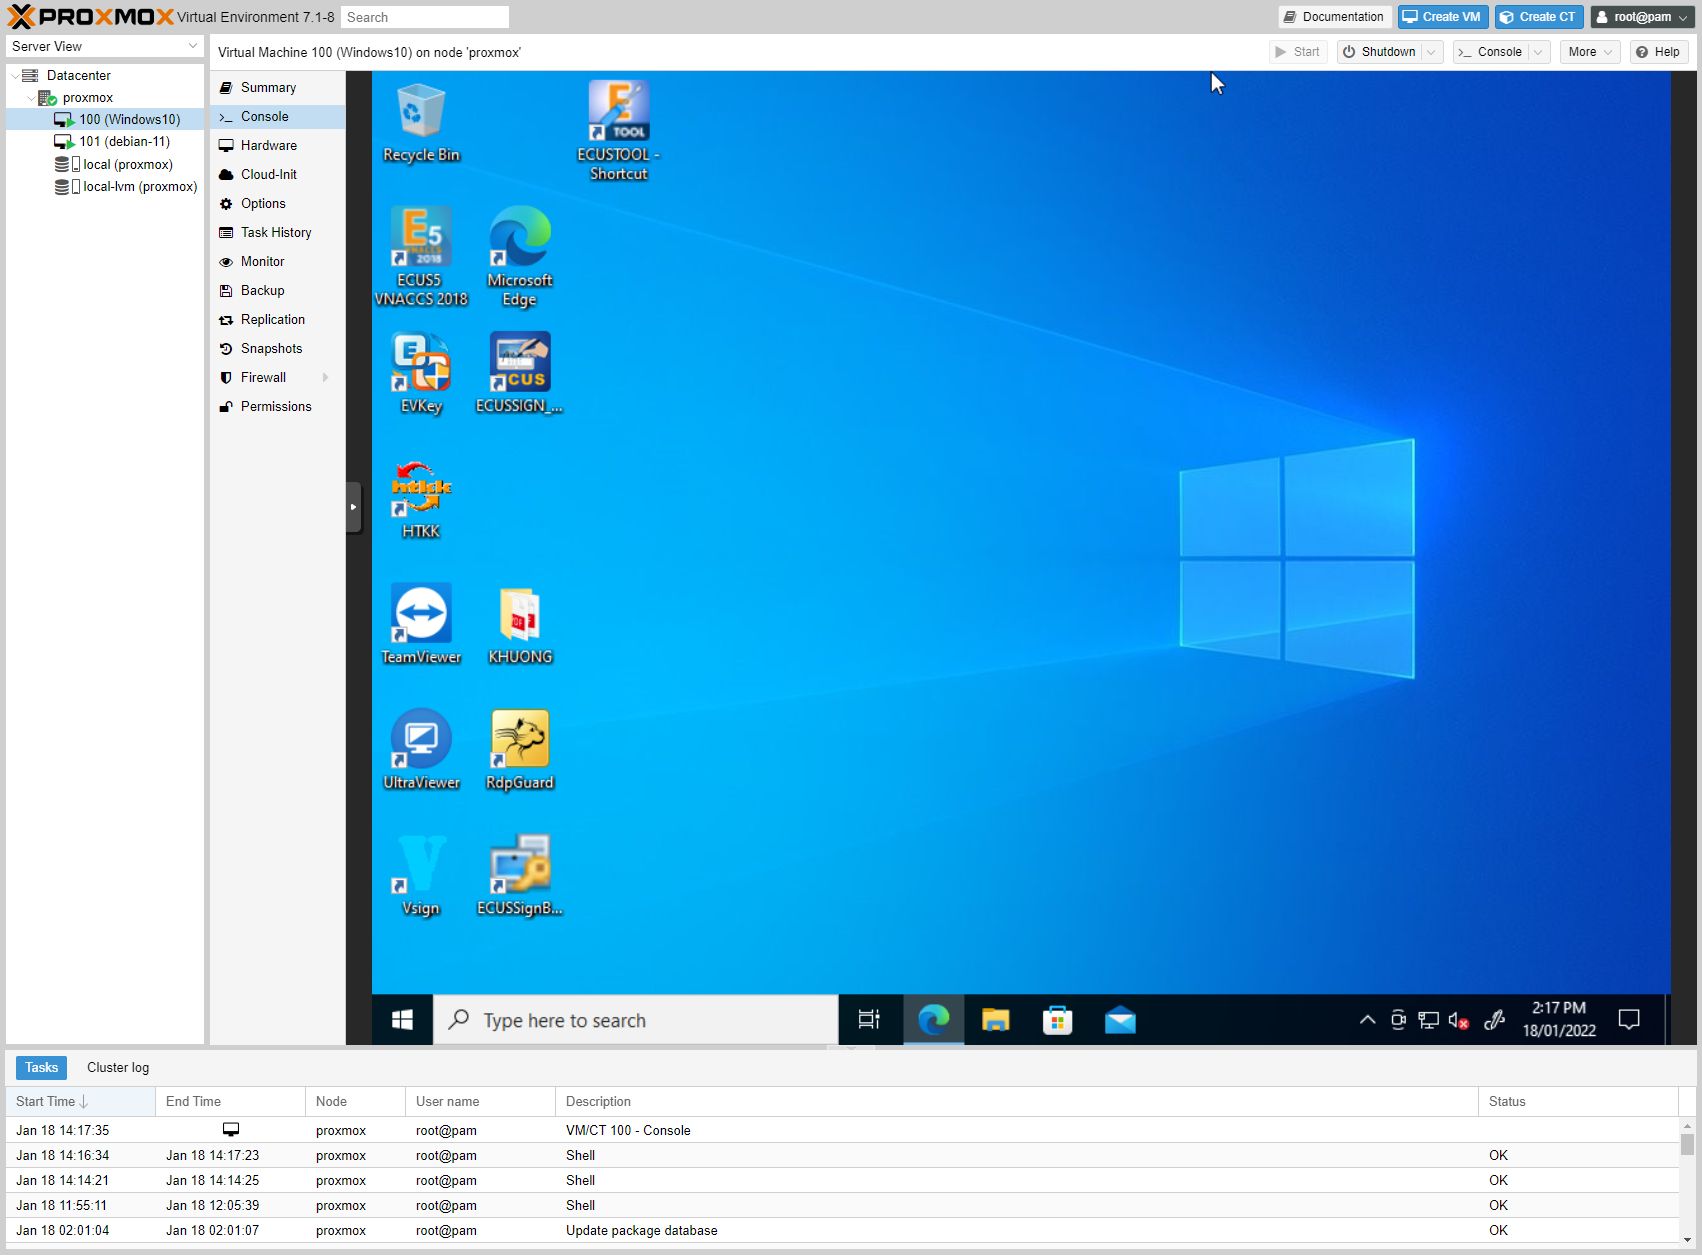
Task: Open the Documentation page
Action: click(1333, 16)
